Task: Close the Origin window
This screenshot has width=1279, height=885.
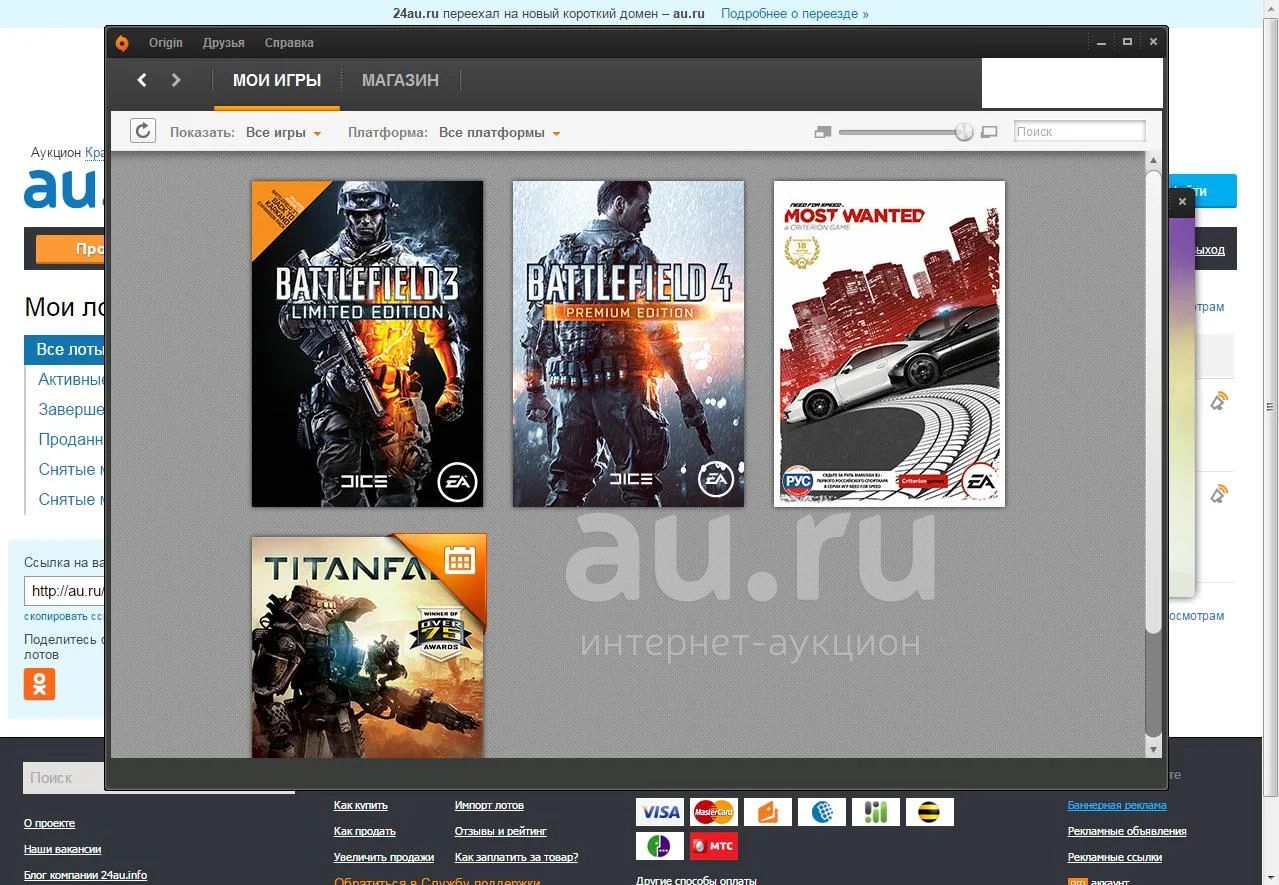Action: point(1153,42)
